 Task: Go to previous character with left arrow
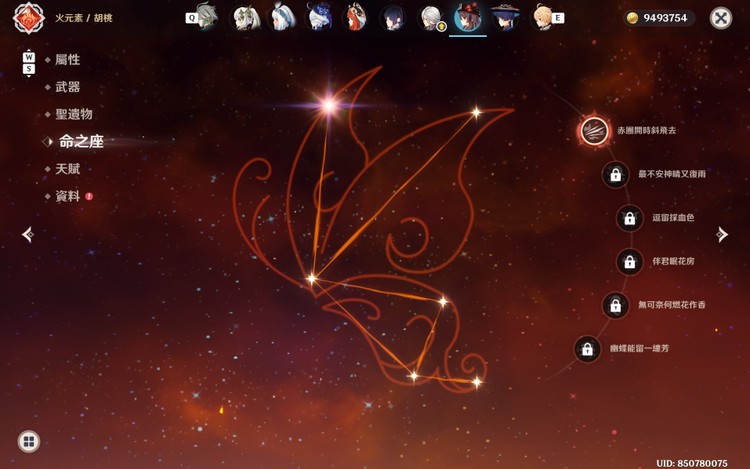(x=28, y=234)
